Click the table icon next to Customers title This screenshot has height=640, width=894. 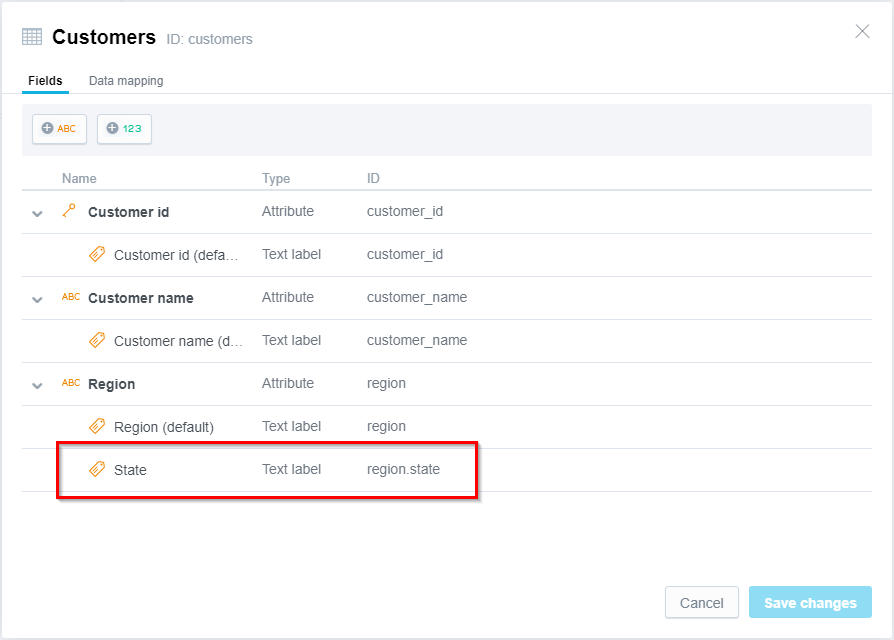pyautogui.click(x=30, y=36)
